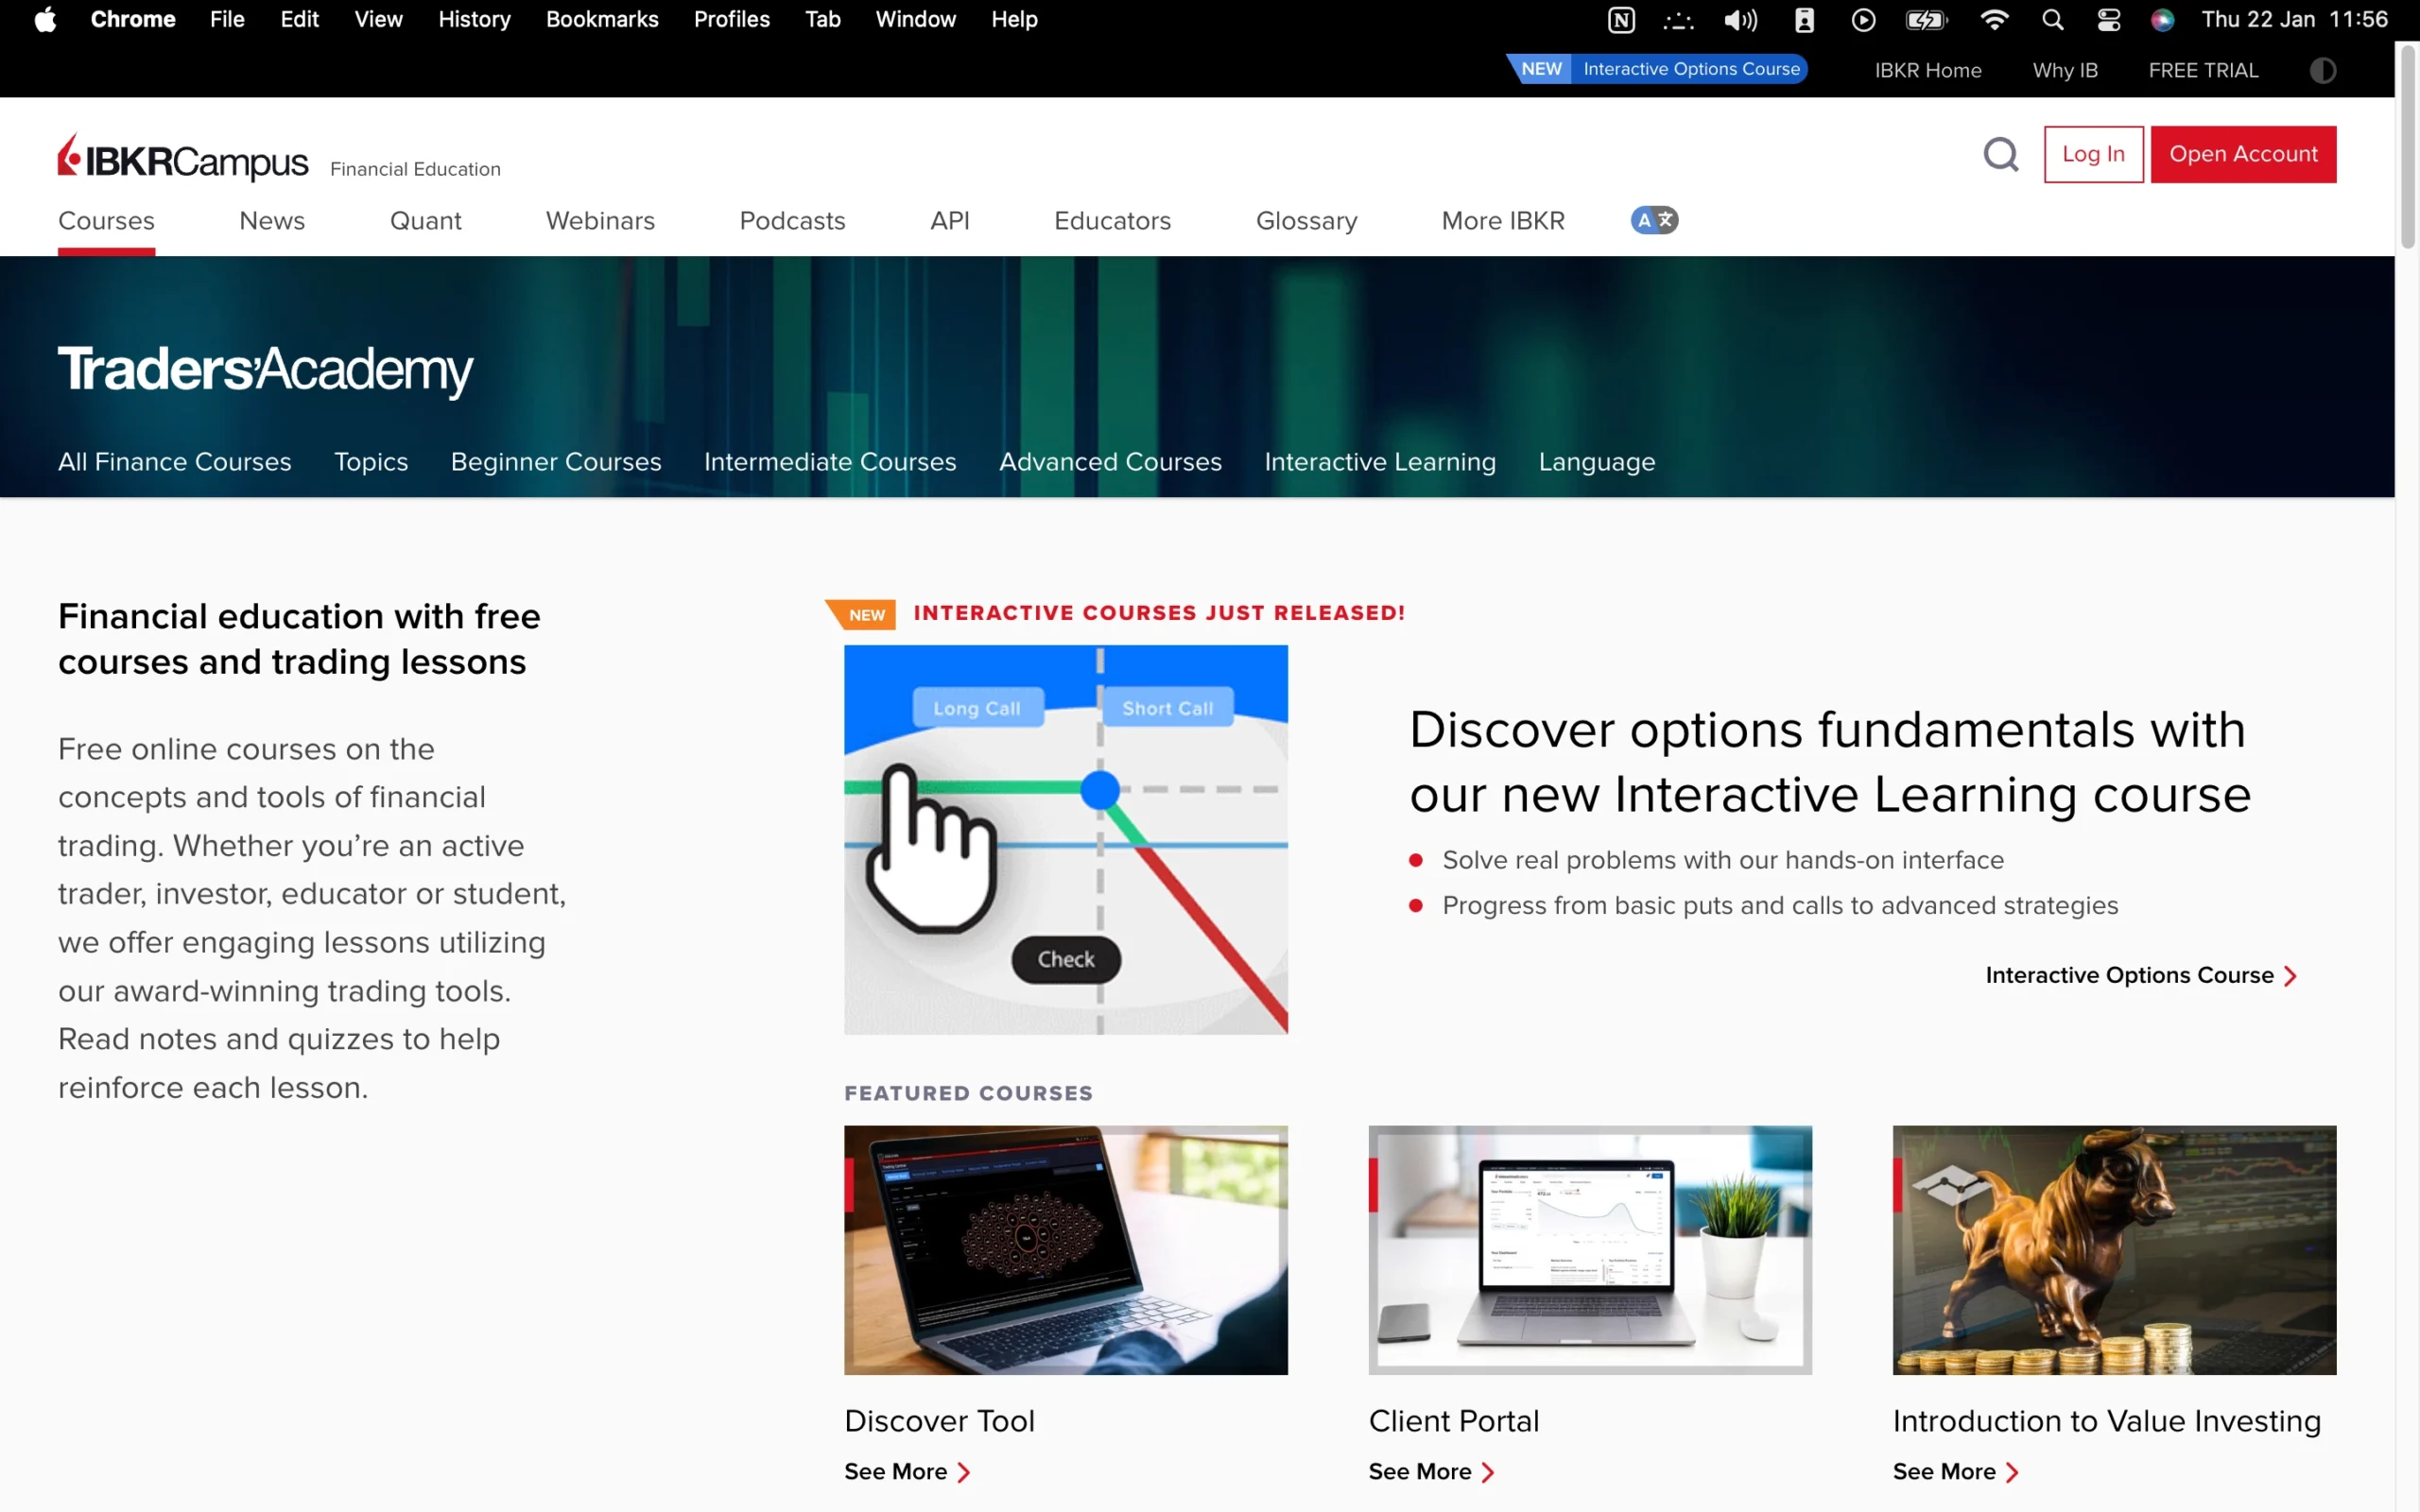Open the More IBKR dropdown
Image resolution: width=2420 pixels, height=1512 pixels.
(1503, 221)
